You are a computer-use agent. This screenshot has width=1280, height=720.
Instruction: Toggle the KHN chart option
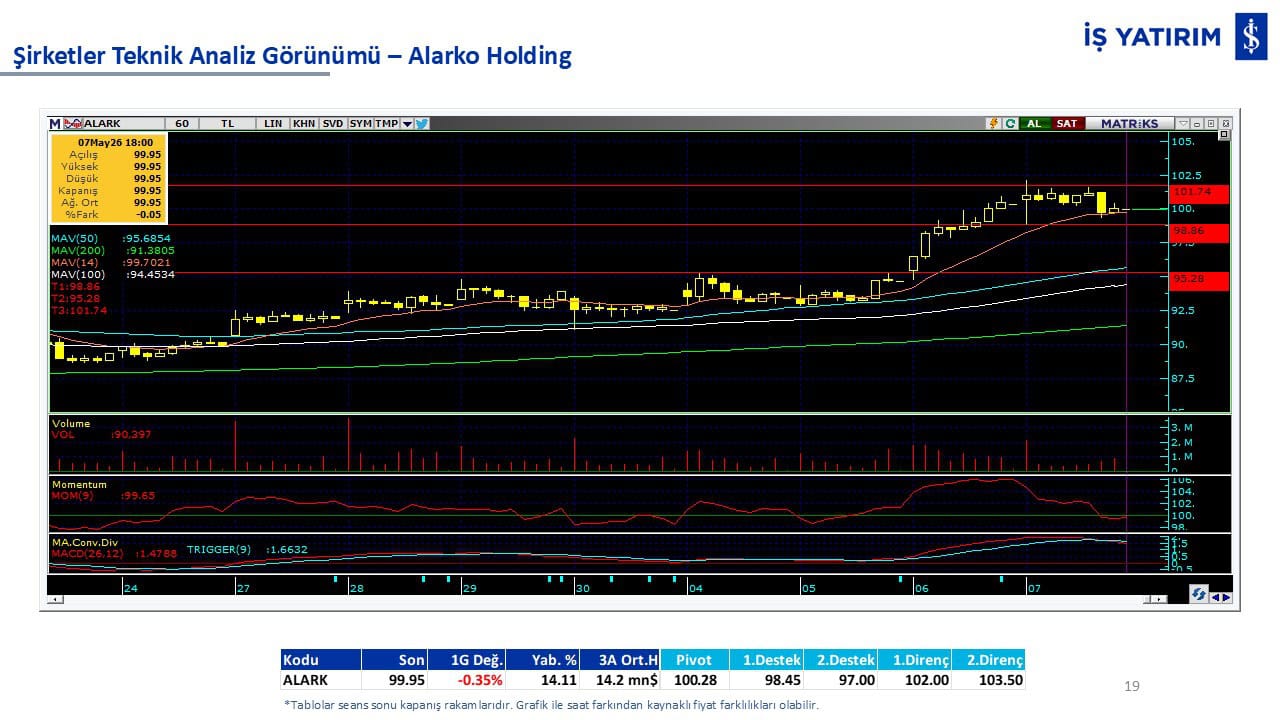[x=304, y=124]
